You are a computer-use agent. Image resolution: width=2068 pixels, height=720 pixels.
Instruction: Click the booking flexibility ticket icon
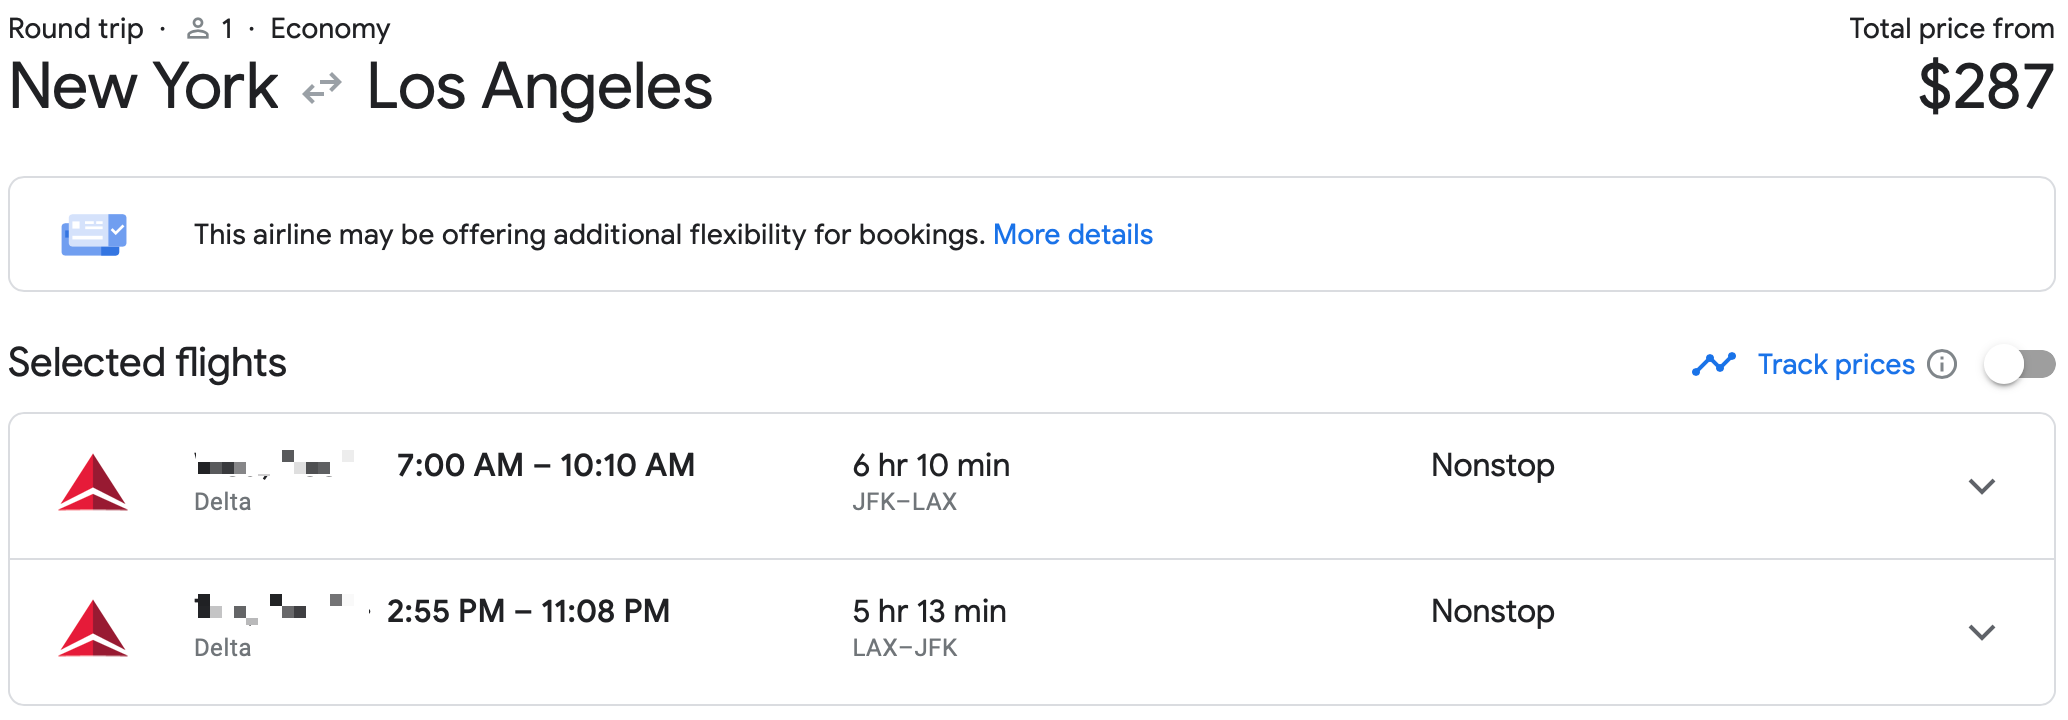pyautogui.click(x=93, y=233)
